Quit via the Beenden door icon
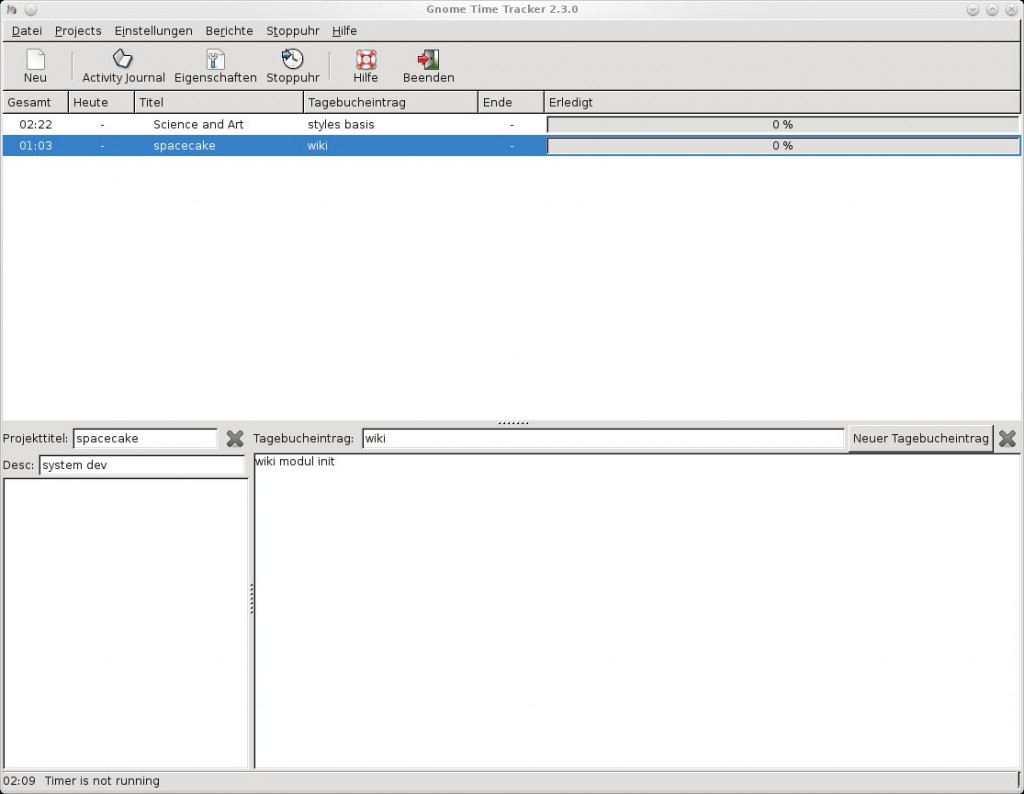This screenshot has height=794, width=1024. click(x=428, y=62)
